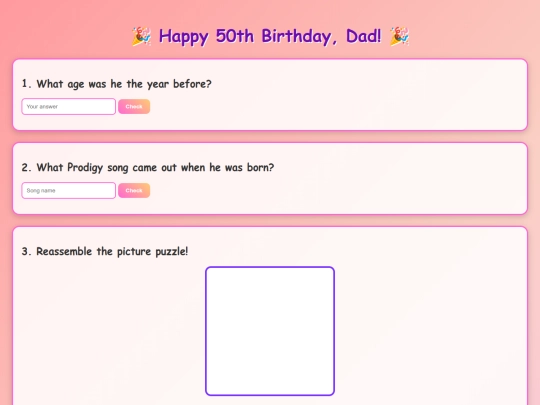Click the 'Happy 50th Birthday, Dad!' heading
Screen dimensions: 540x405
pyautogui.click(x=270, y=36)
